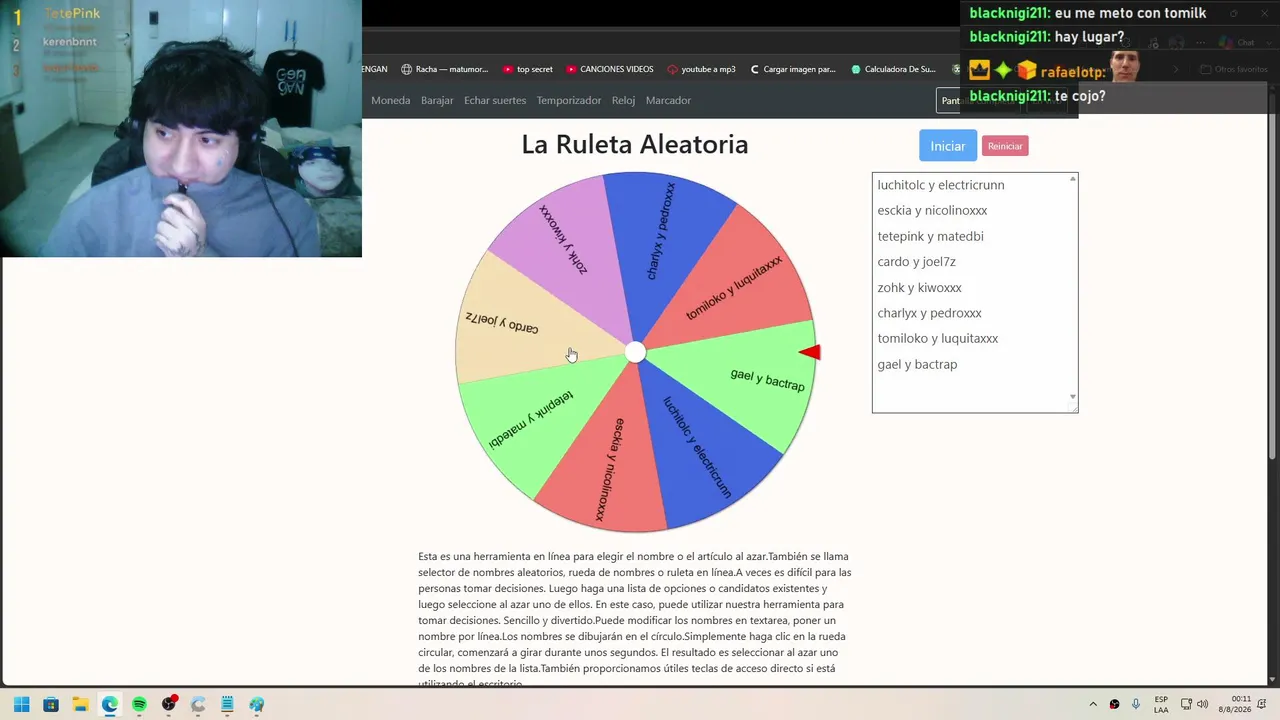Viewport: 1280px width, 720px height.
Task: Open the Echar suertes menu item
Action: (x=495, y=100)
